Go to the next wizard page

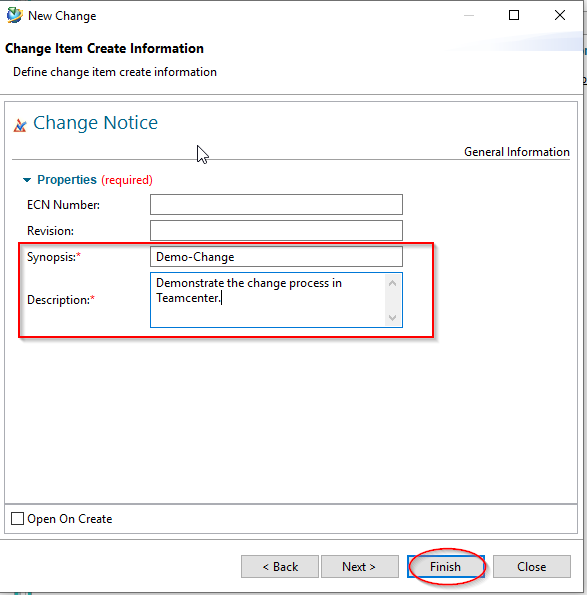(x=360, y=567)
